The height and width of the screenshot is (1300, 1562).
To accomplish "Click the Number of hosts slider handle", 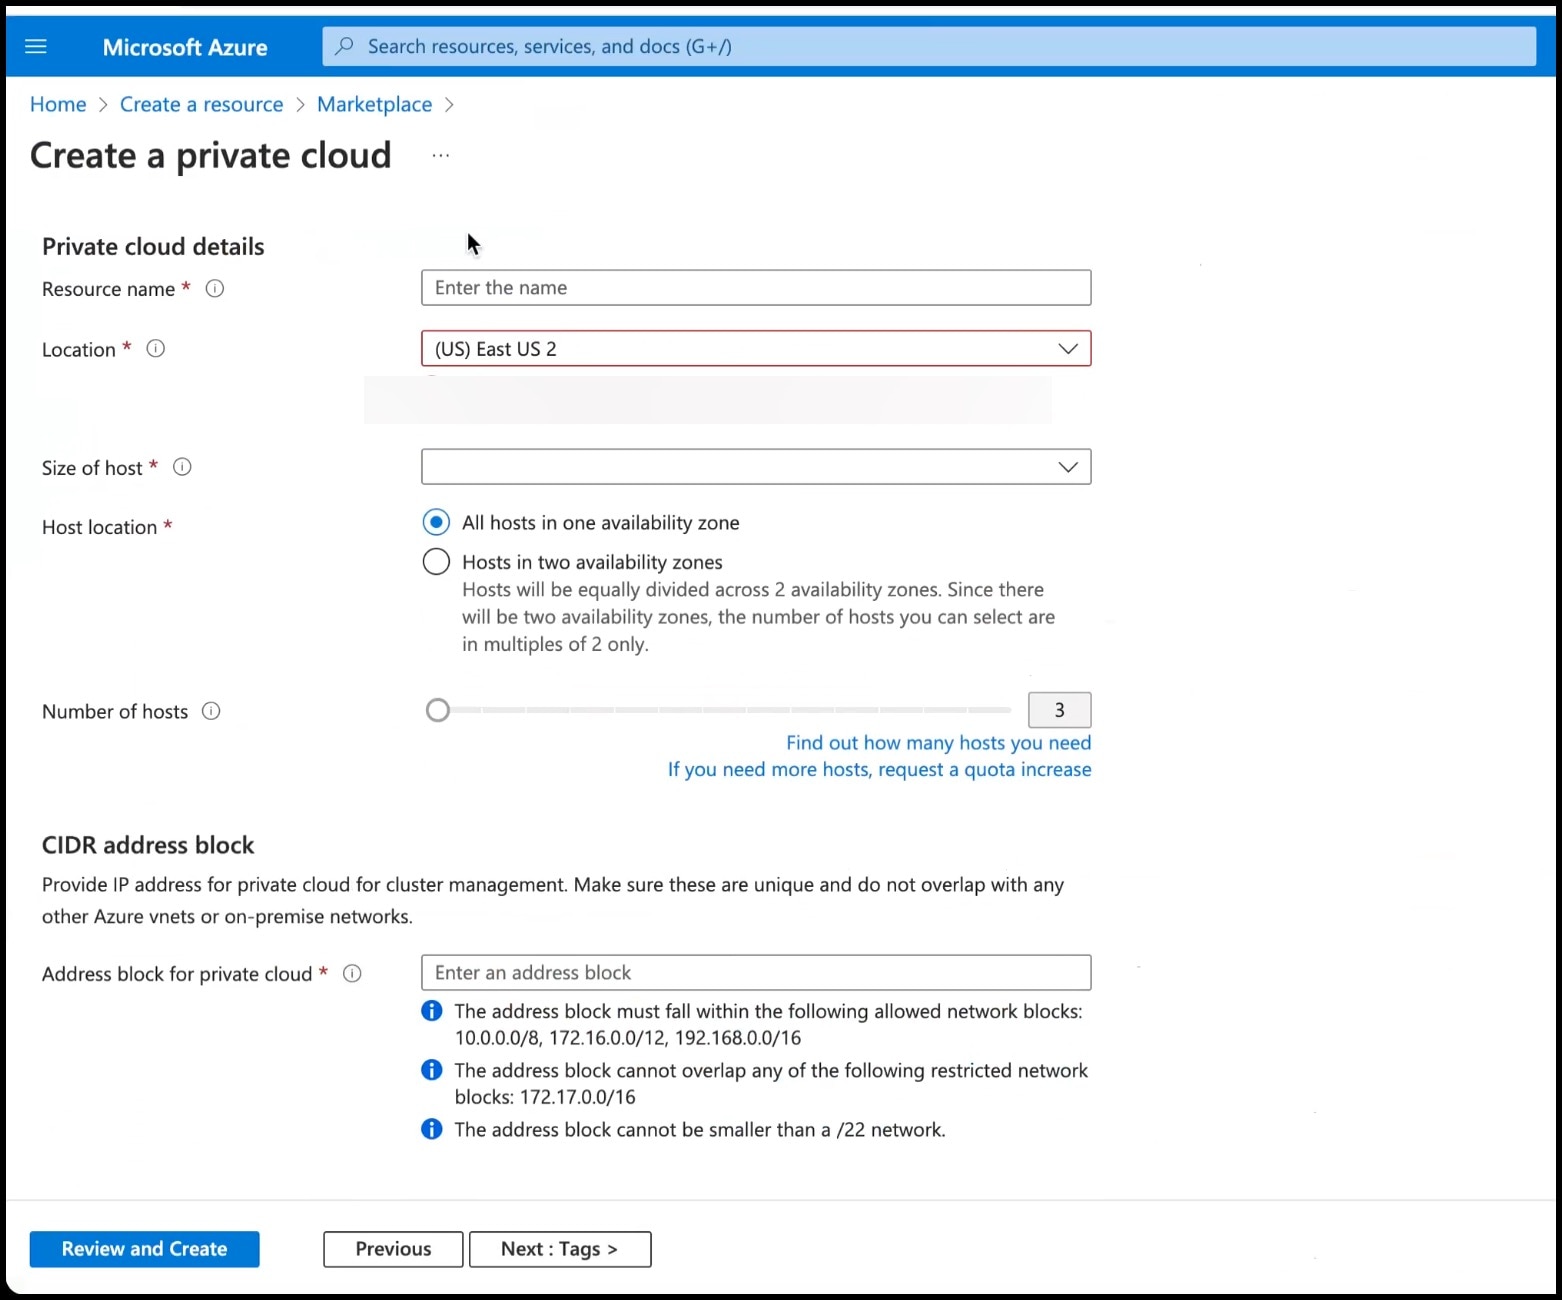I will (x=437, y=710).
